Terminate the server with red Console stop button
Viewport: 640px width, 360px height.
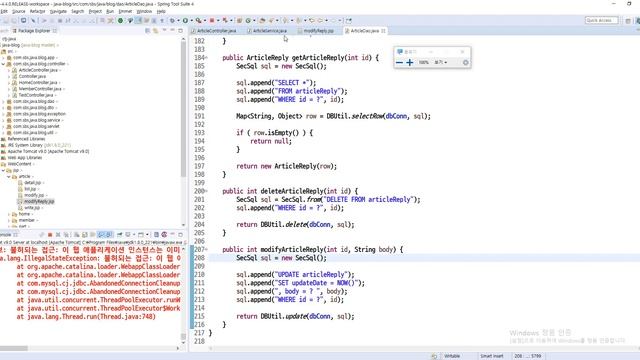click(50, 235)
